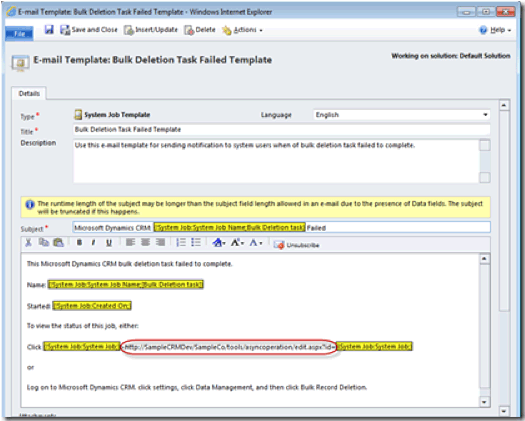525x421 pixels.
Task: Click email body scrollbar down arrow
Action: (x=484, y=402)
